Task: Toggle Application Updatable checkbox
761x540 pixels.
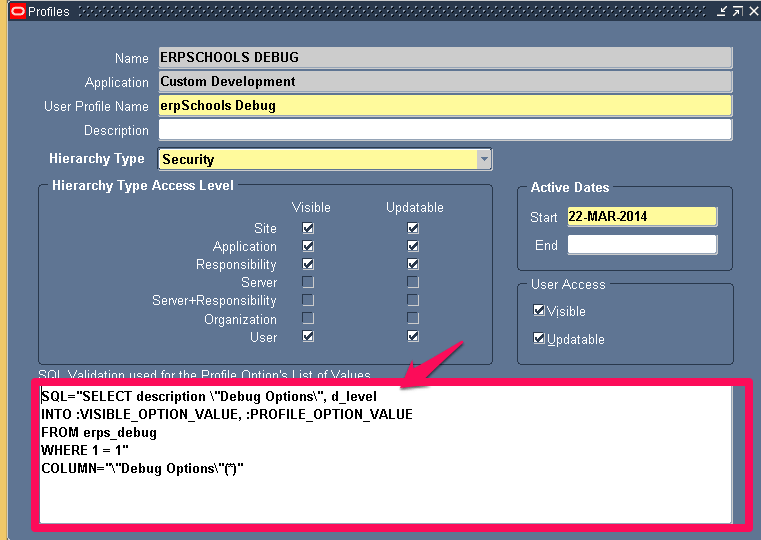Action: click(x=413, y=246)
